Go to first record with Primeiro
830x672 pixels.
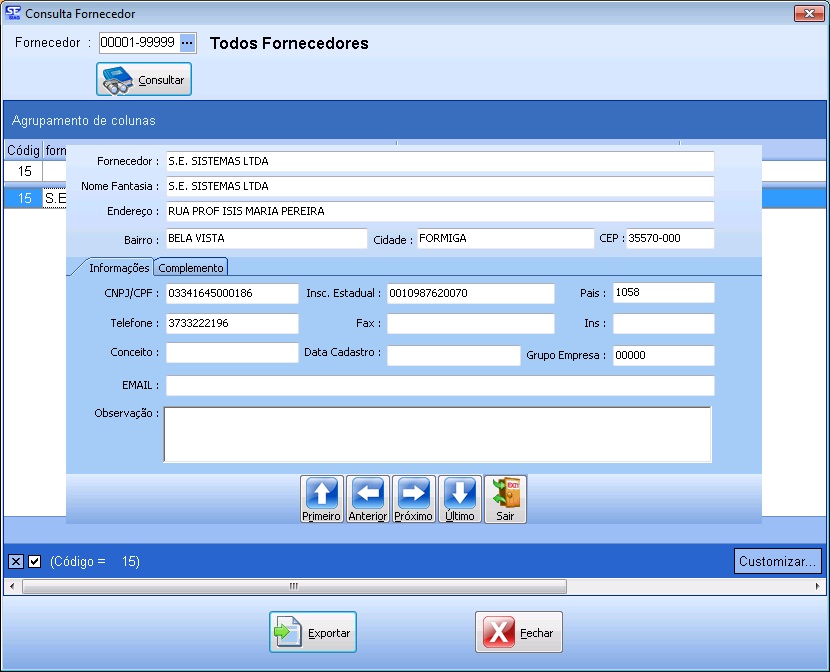click(321, 499)
